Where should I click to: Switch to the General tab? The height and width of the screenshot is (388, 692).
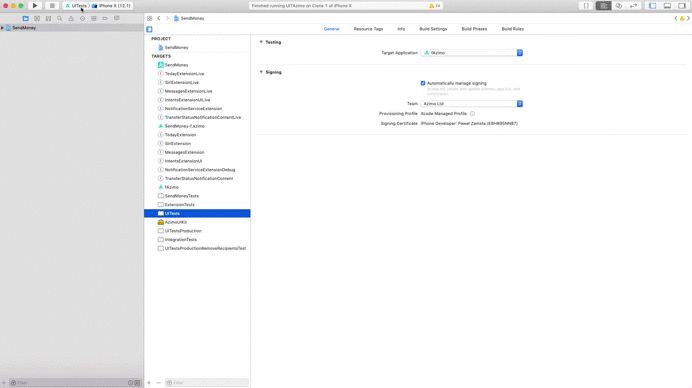[331, 29]
